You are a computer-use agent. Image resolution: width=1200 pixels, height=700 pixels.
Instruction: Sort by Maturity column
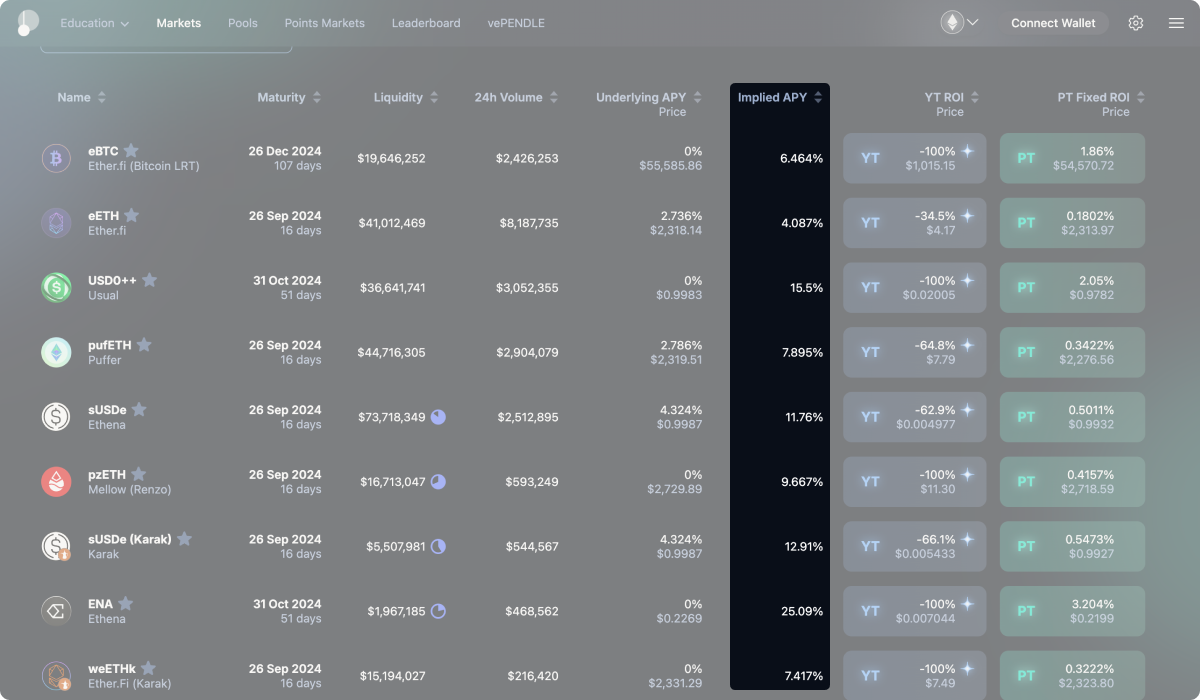coord(289,97)
